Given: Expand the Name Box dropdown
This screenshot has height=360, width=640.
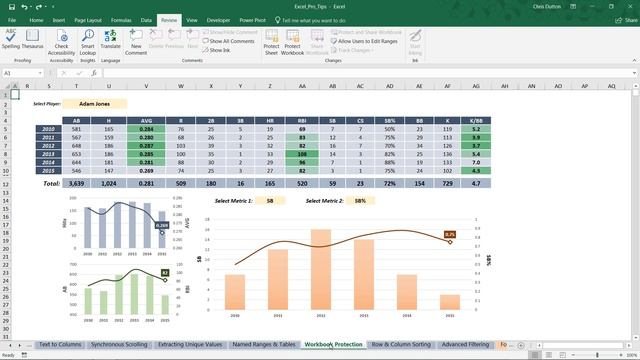Looking at the screenshot, I should click(x=40, y=73).
